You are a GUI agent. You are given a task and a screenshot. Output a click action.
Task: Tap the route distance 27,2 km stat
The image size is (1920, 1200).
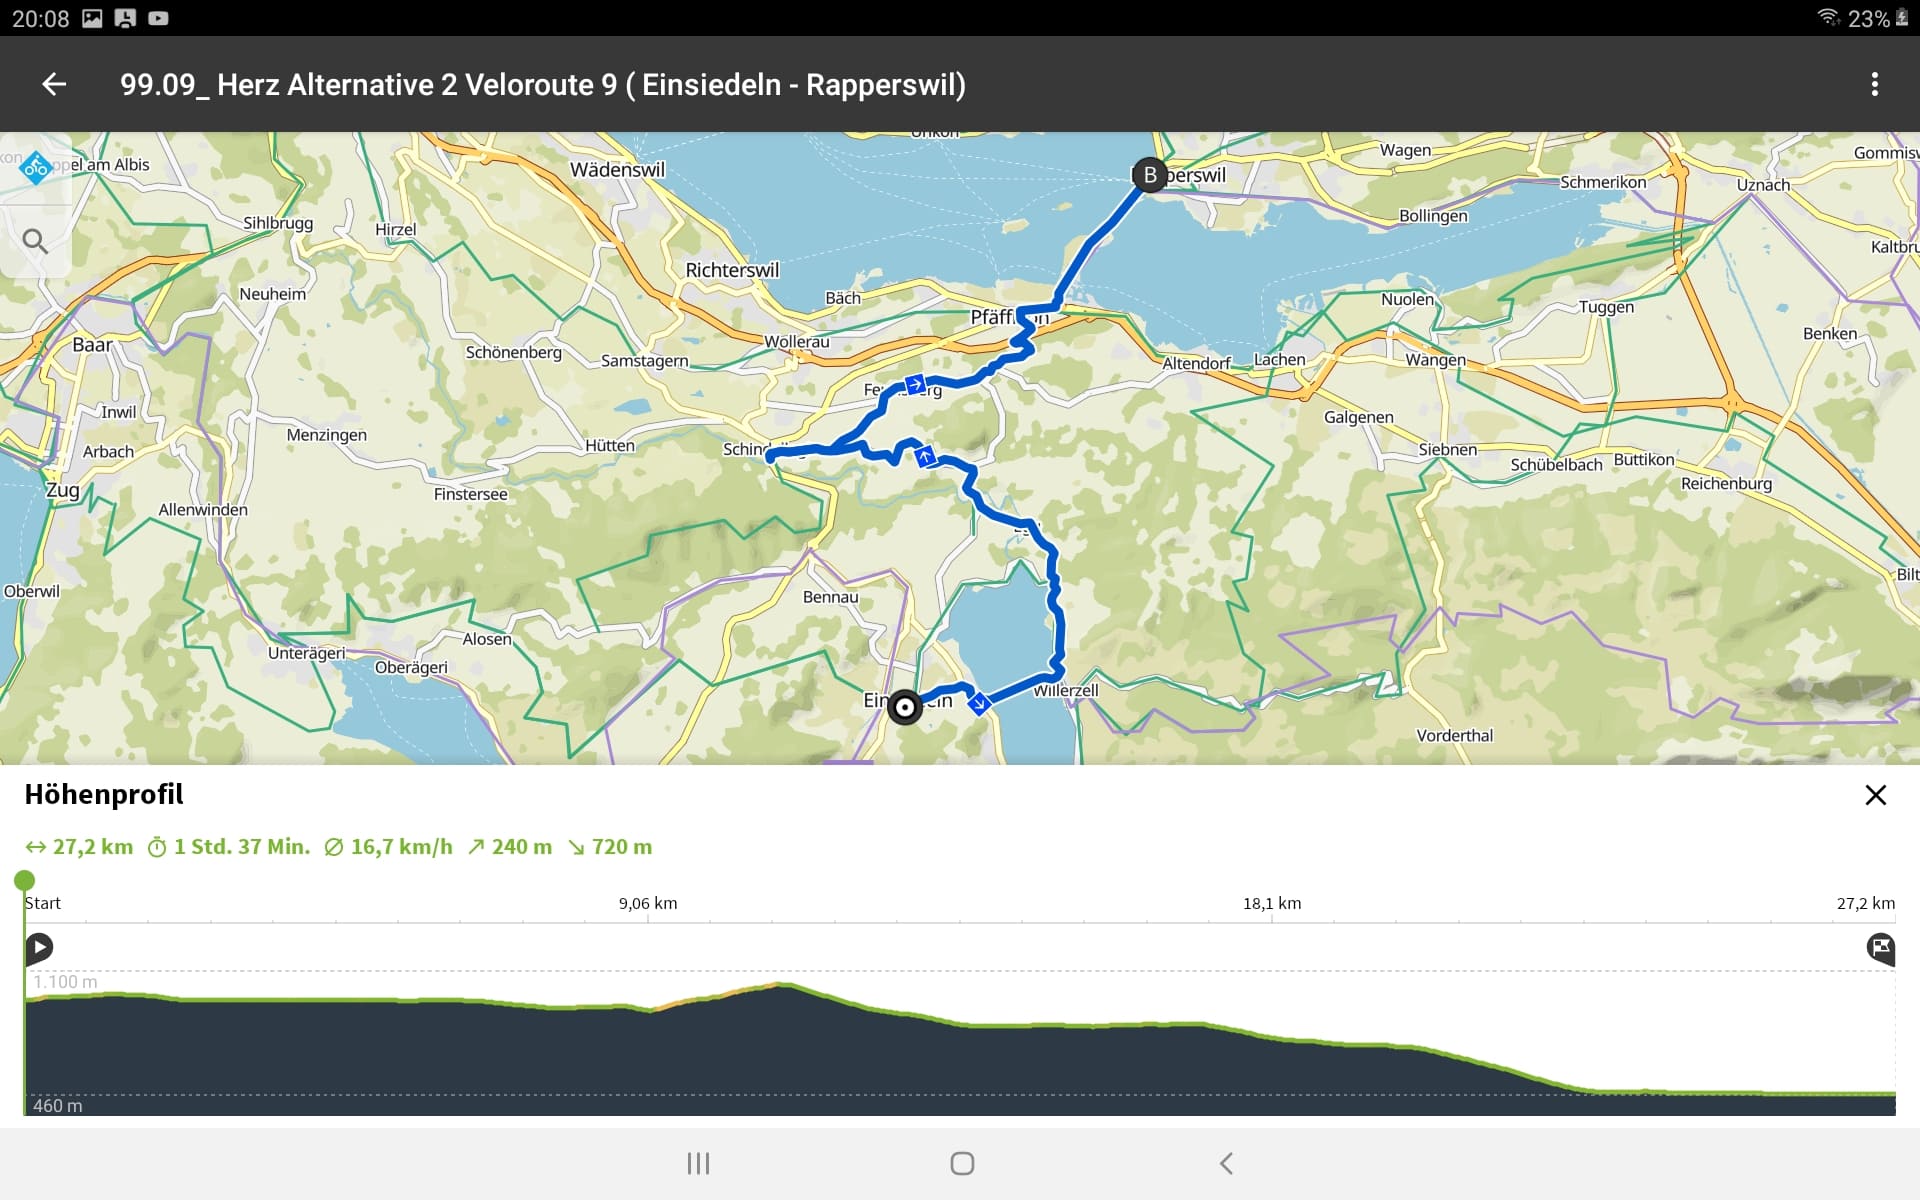tap(80, 847)
